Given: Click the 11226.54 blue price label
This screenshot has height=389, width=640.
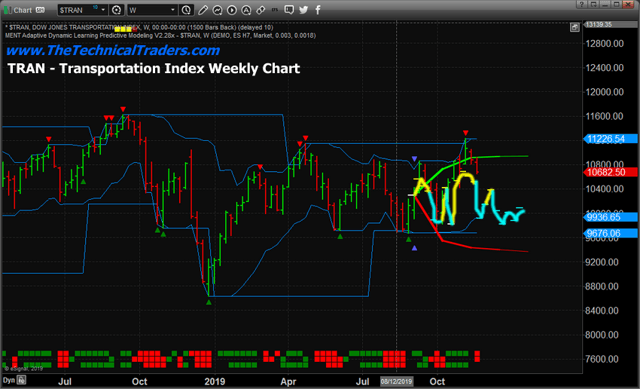Looking at the screenshot, I should click(610, 139).
